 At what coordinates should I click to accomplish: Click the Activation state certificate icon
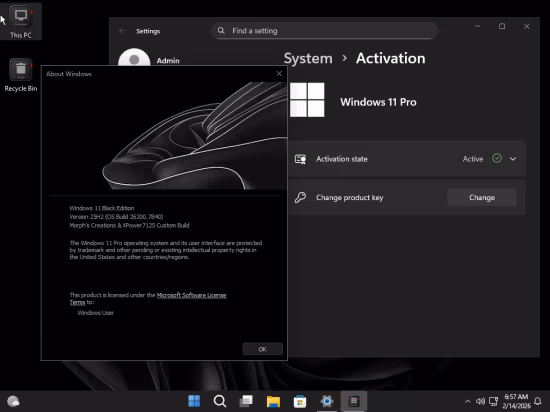point(301,159)
